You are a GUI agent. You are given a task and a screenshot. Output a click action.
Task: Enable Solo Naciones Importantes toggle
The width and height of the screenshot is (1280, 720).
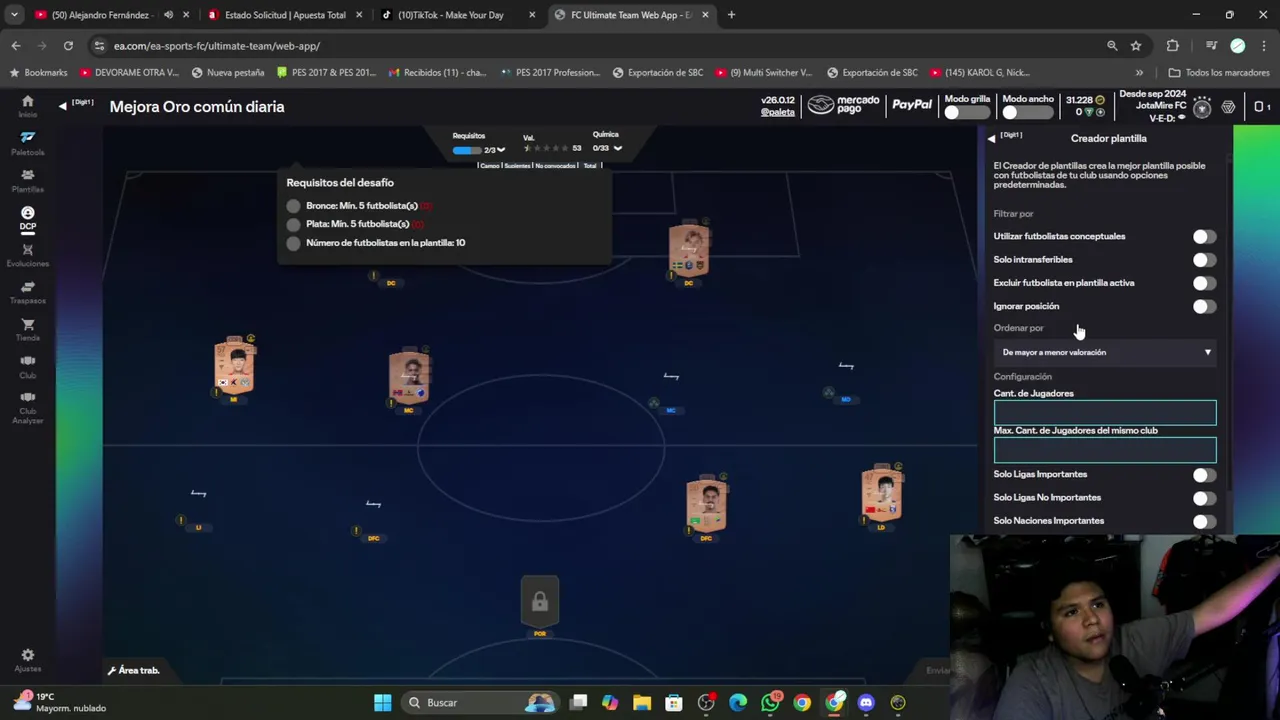(1204, 521)
